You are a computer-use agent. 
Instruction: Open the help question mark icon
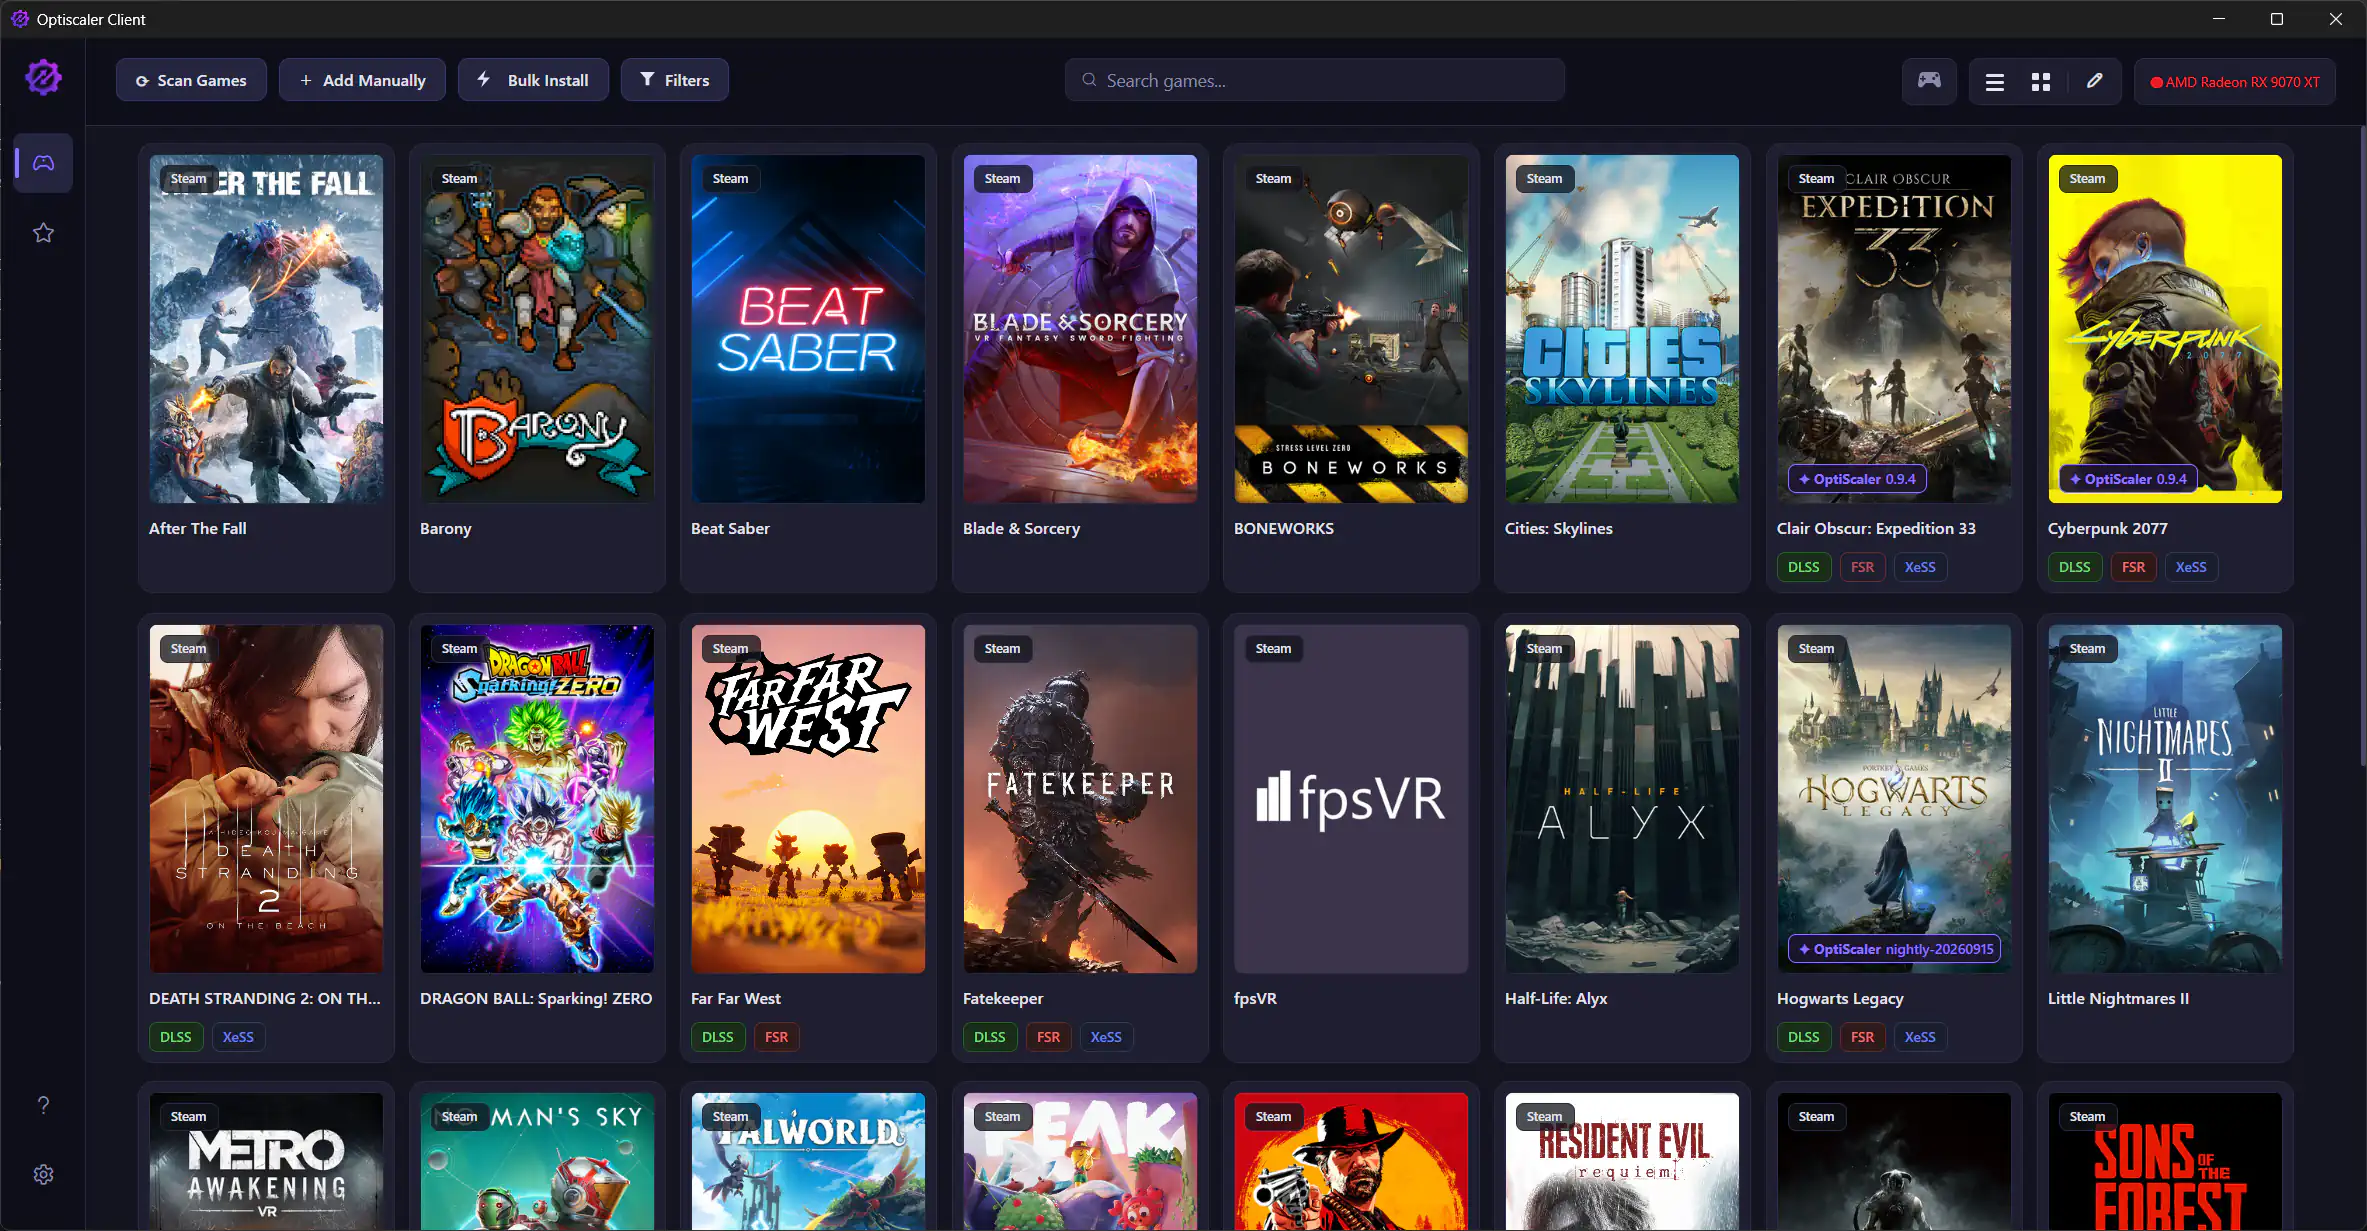point(43,1105)
